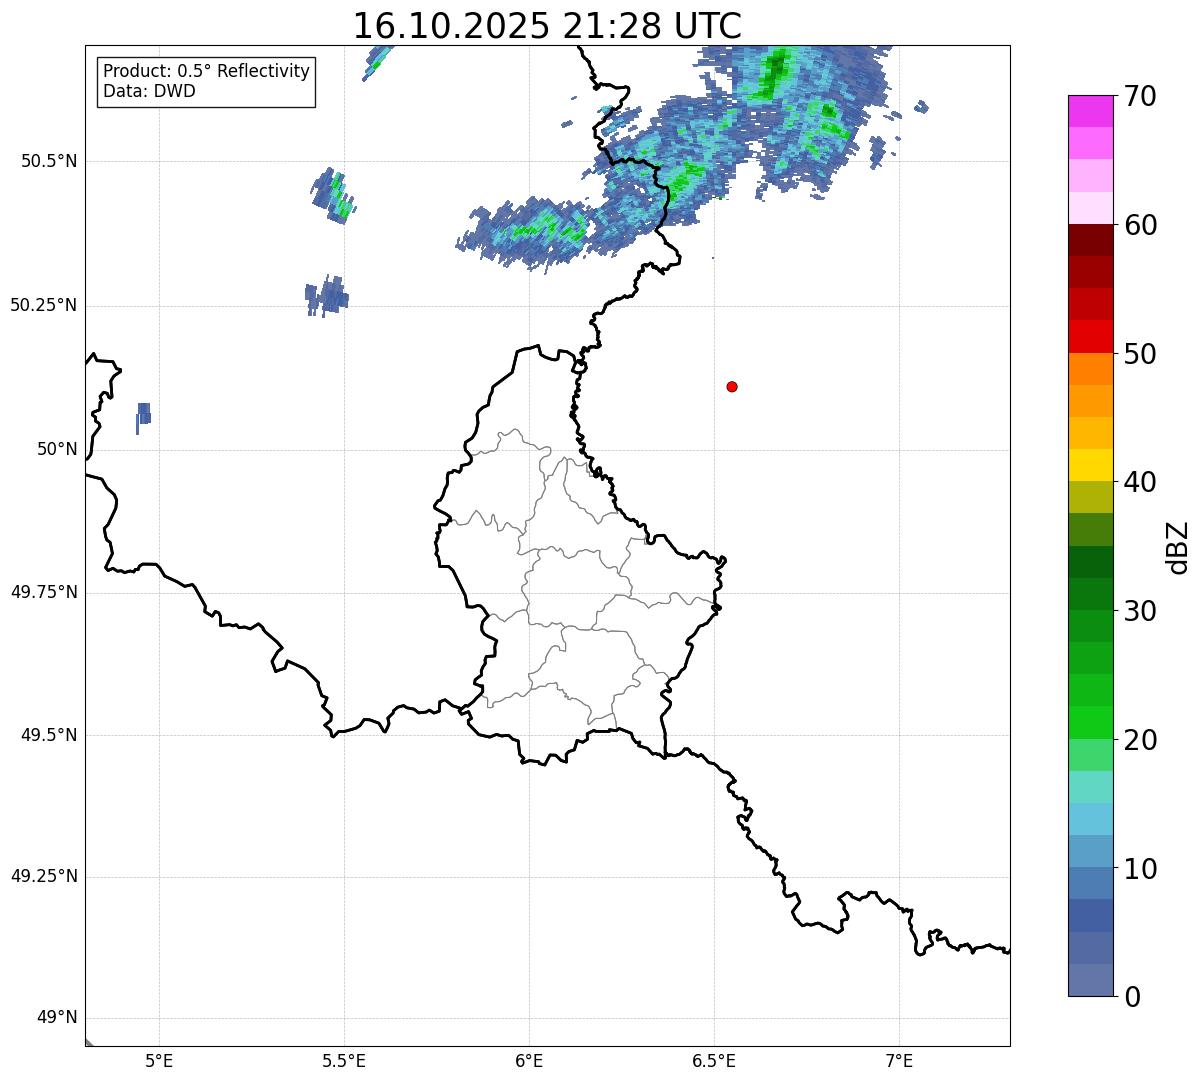Click the dBZ colorbar axis label
This screenshot has width=1202, height=1081.
tap(1178, 547)
